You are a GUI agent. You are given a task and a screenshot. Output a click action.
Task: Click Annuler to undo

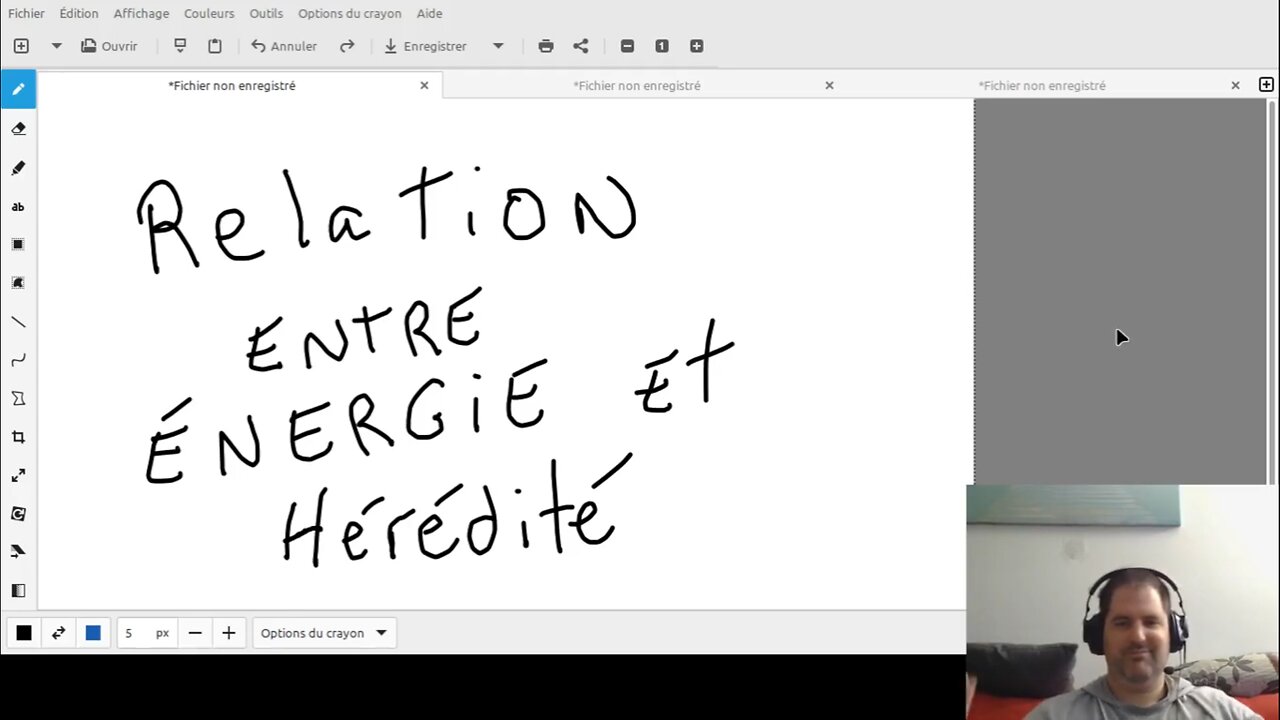284,46
